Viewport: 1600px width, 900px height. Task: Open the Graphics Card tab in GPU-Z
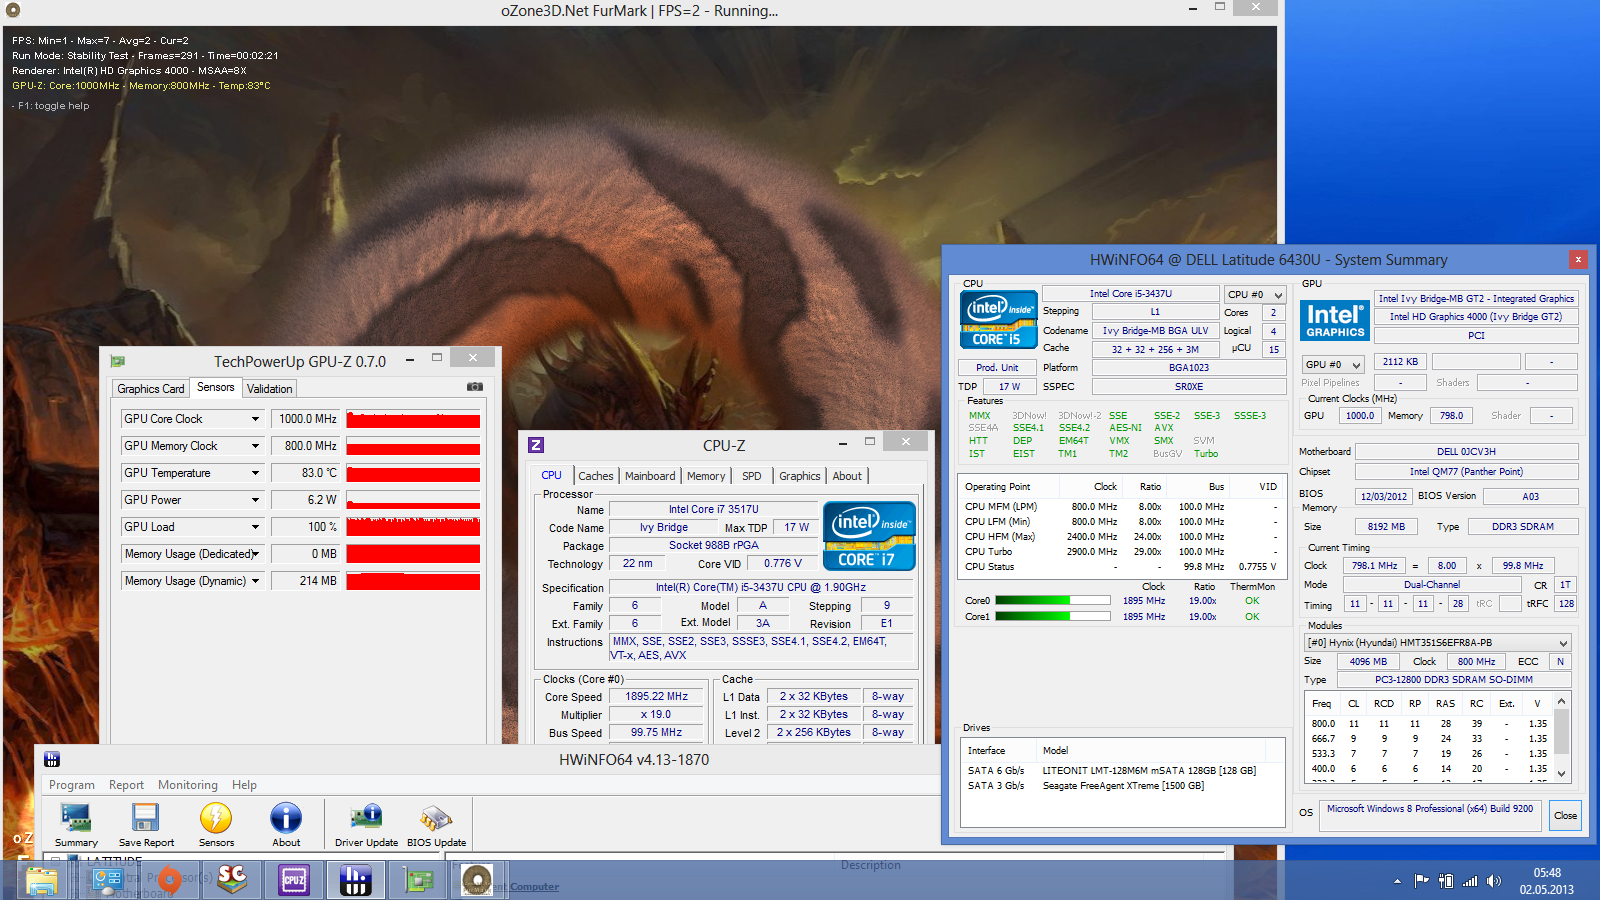(x=150, y=389)
